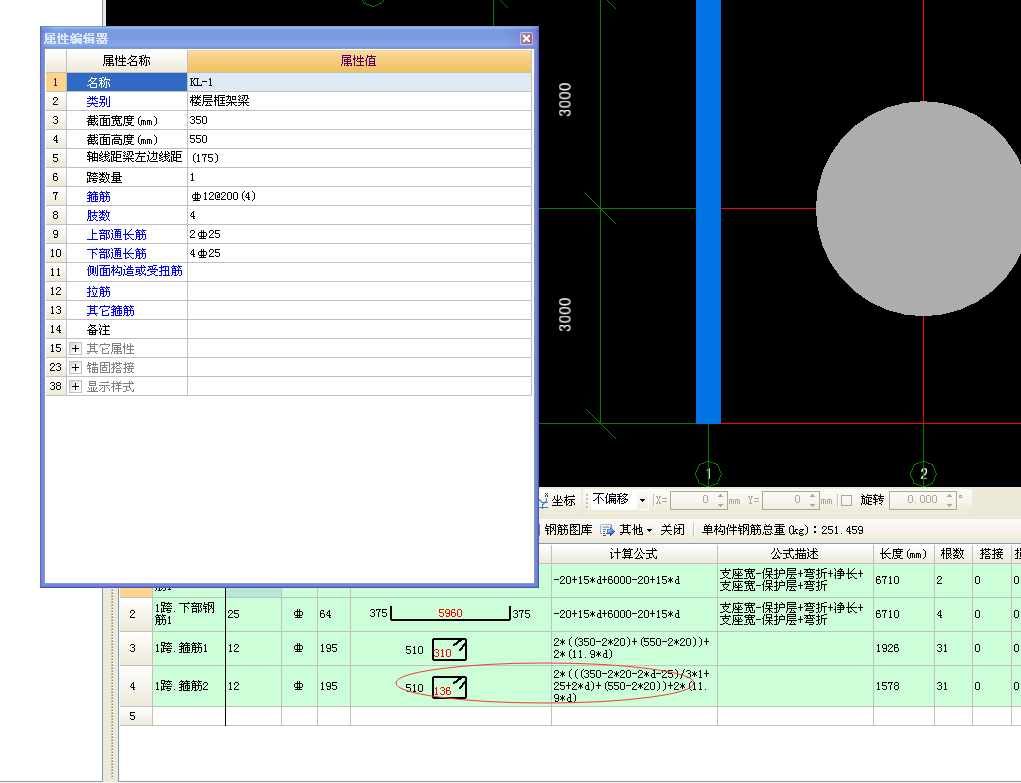Viewport: 1021px width, 783px height.
Task: Increase the X offset with up stepper
Action: [x=720, y=496]
